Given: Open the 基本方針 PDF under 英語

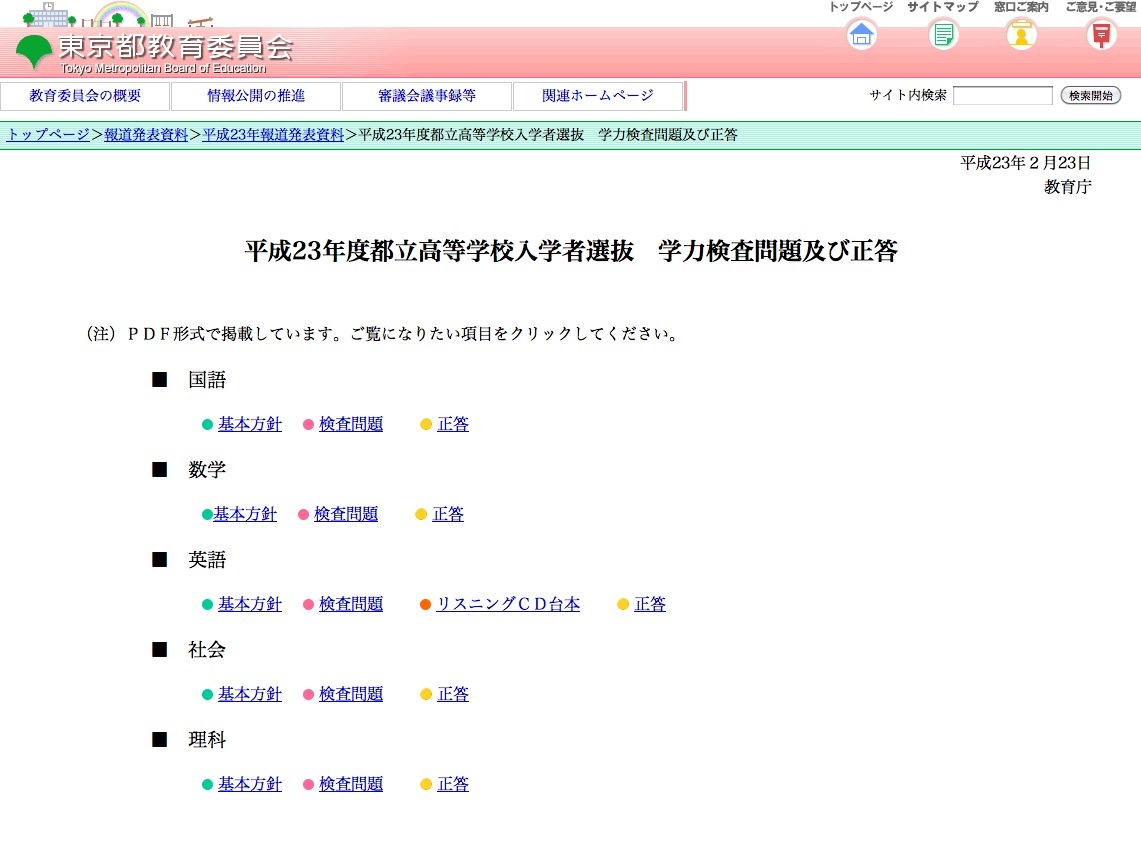Looking at the screenshot, I should (x=249, y=603).
